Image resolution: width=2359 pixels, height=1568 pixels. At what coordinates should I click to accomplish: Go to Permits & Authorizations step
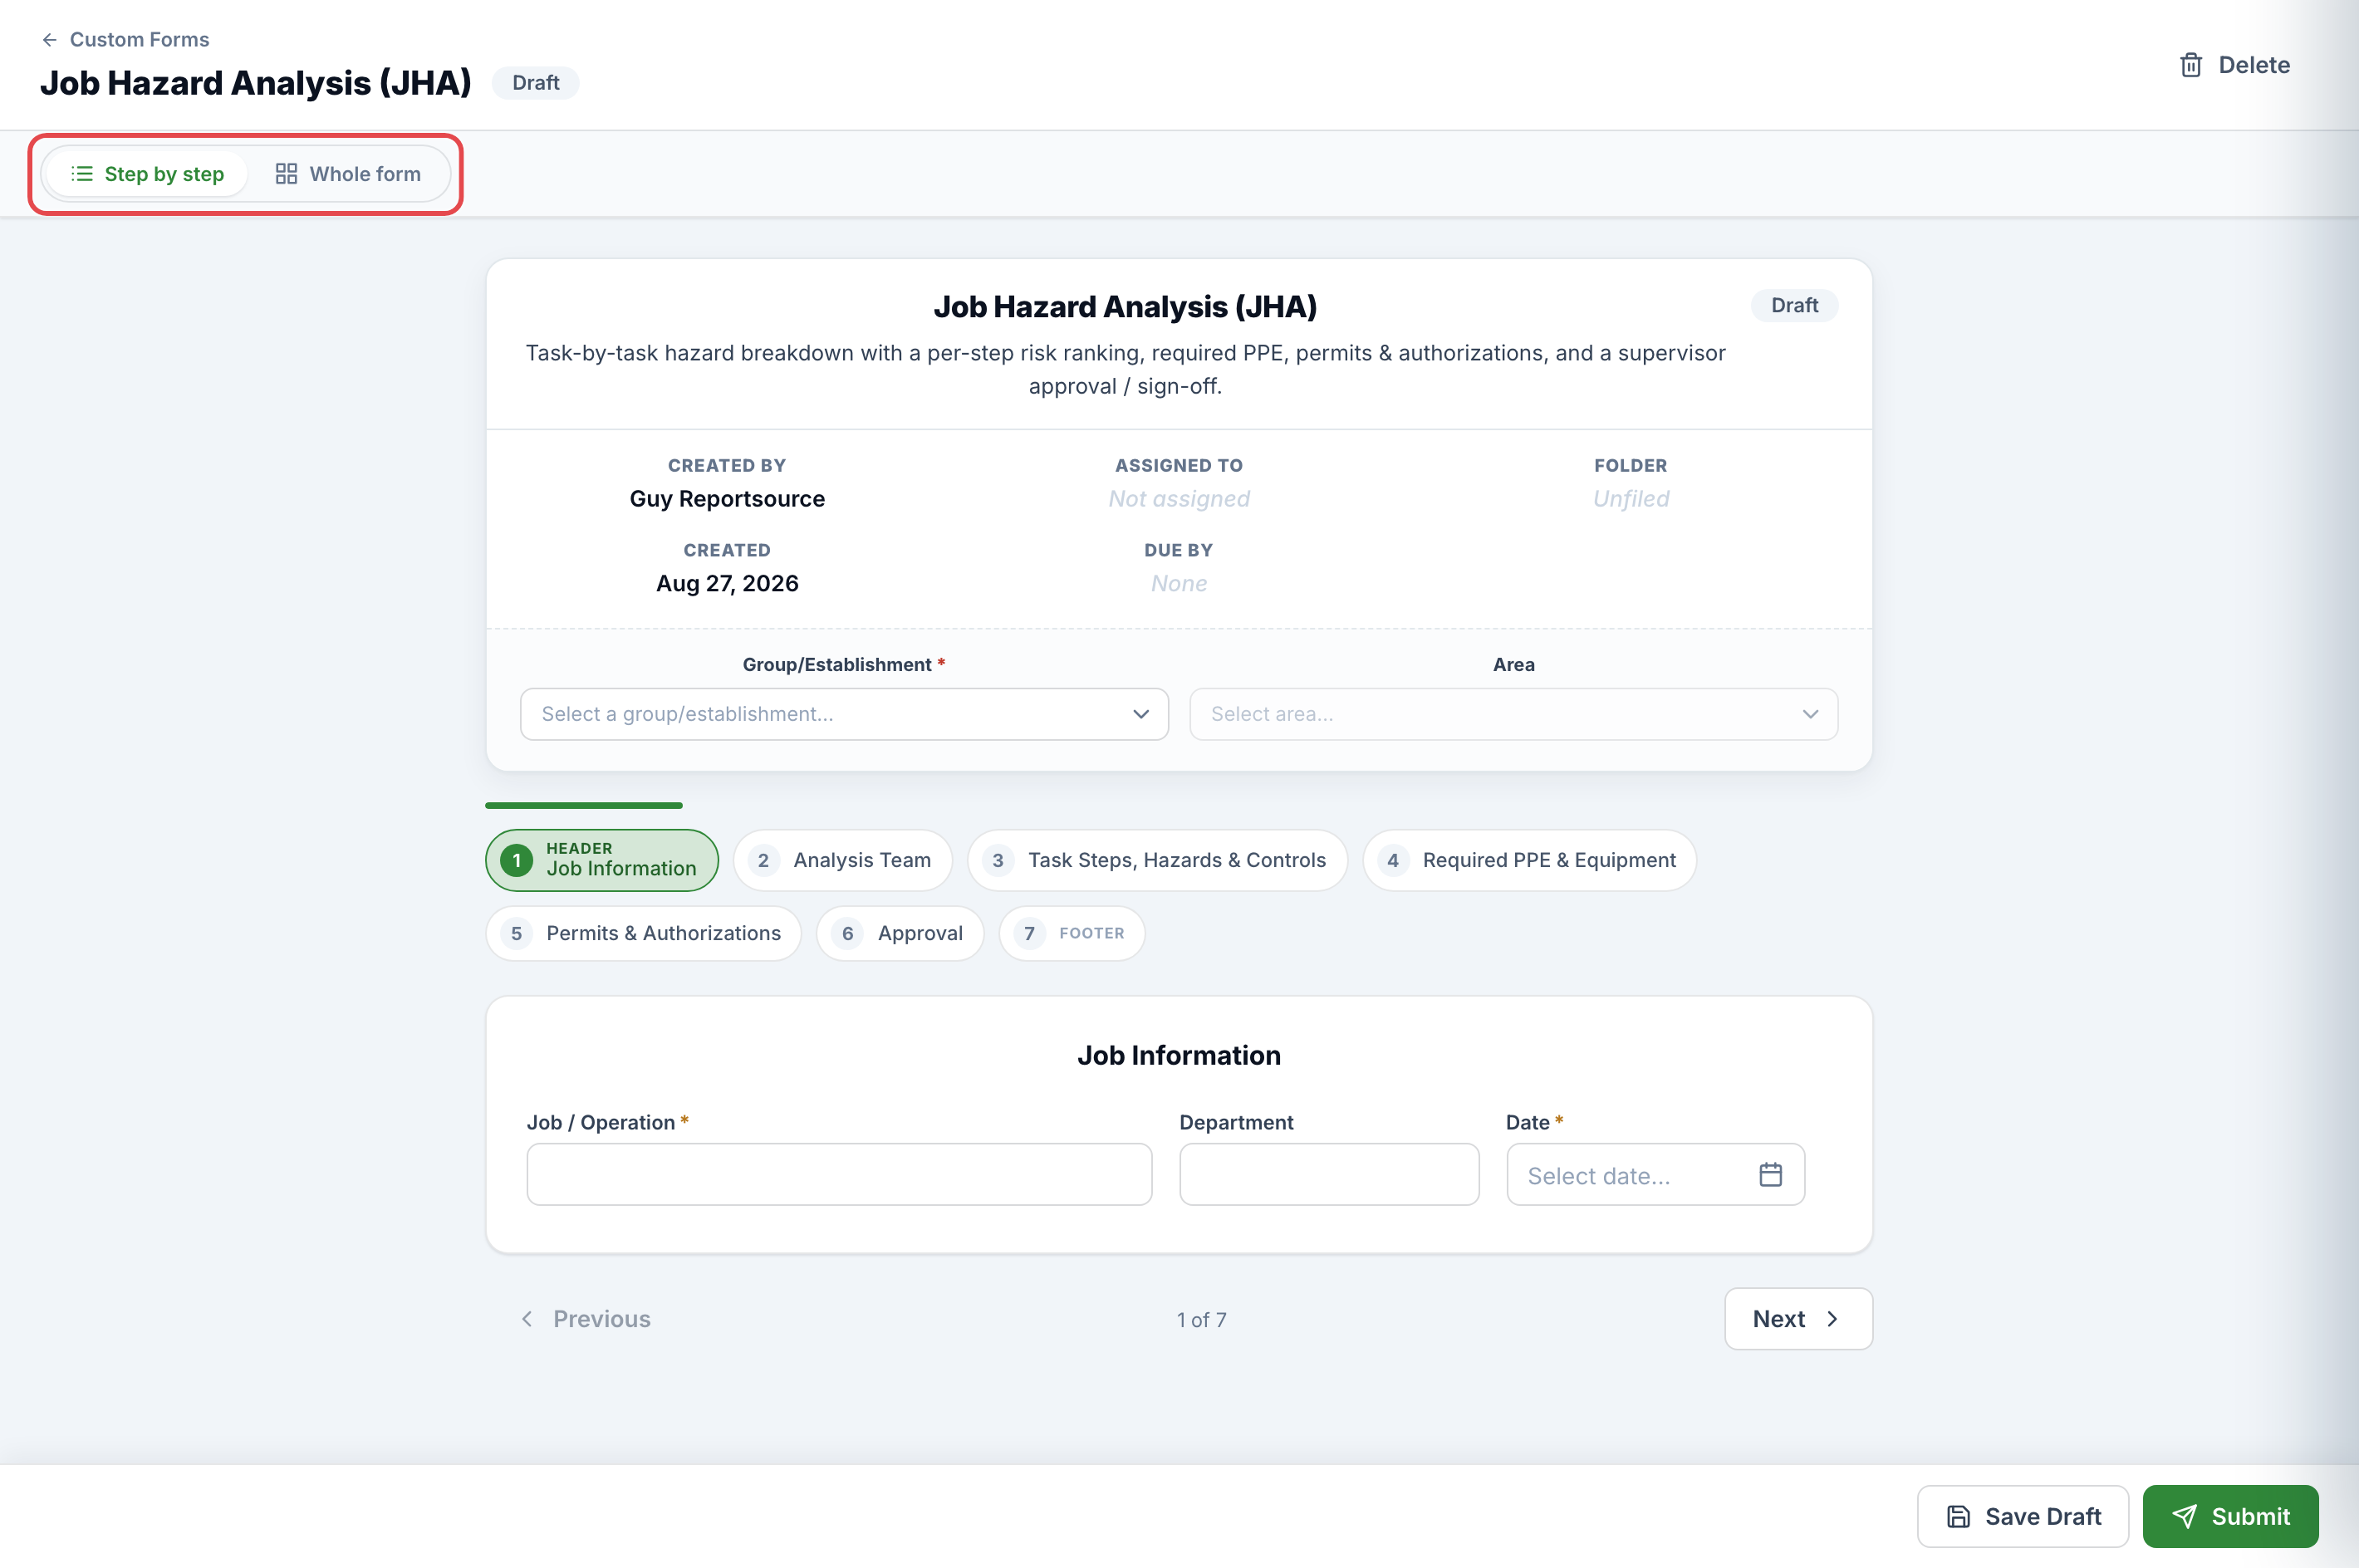click(643, 933)
